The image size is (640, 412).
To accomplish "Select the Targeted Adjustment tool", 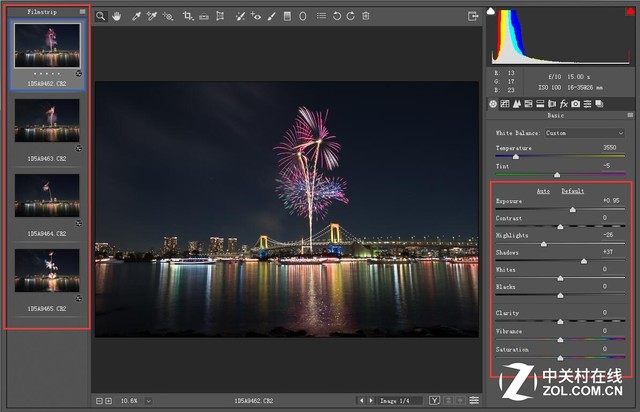I will tap(168, 16).
